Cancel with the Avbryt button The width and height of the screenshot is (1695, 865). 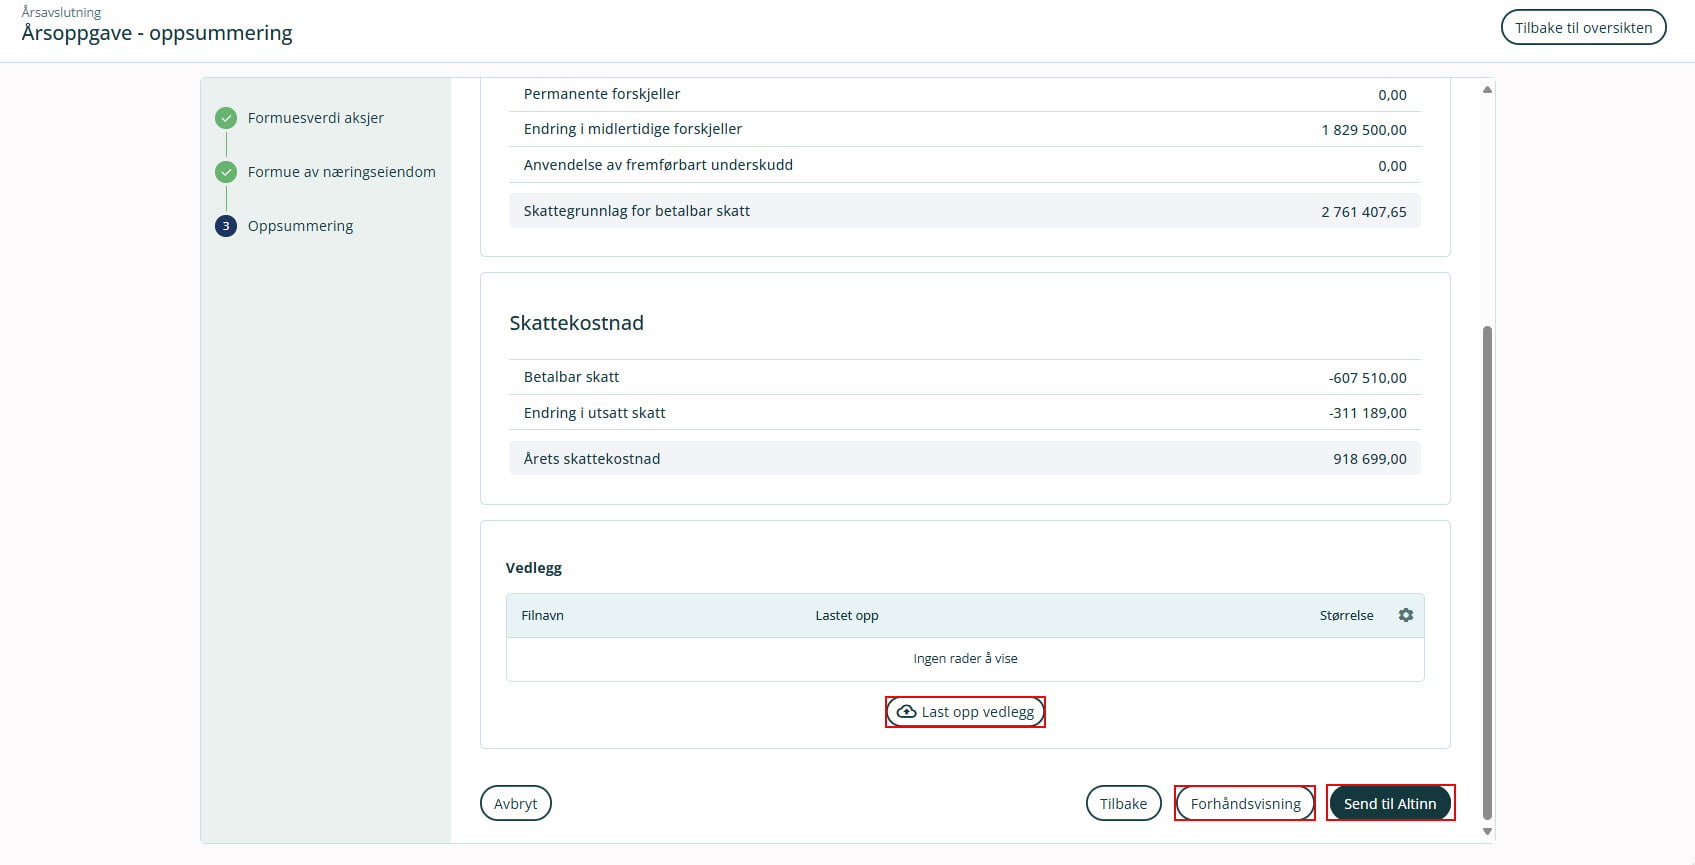[x=515, y=803]
